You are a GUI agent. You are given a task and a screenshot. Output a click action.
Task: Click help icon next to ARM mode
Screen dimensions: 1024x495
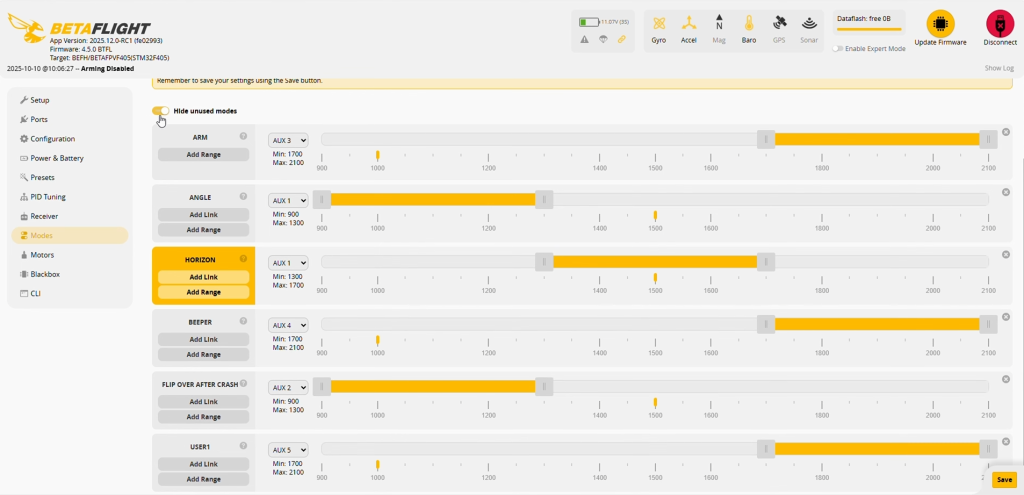243,136
